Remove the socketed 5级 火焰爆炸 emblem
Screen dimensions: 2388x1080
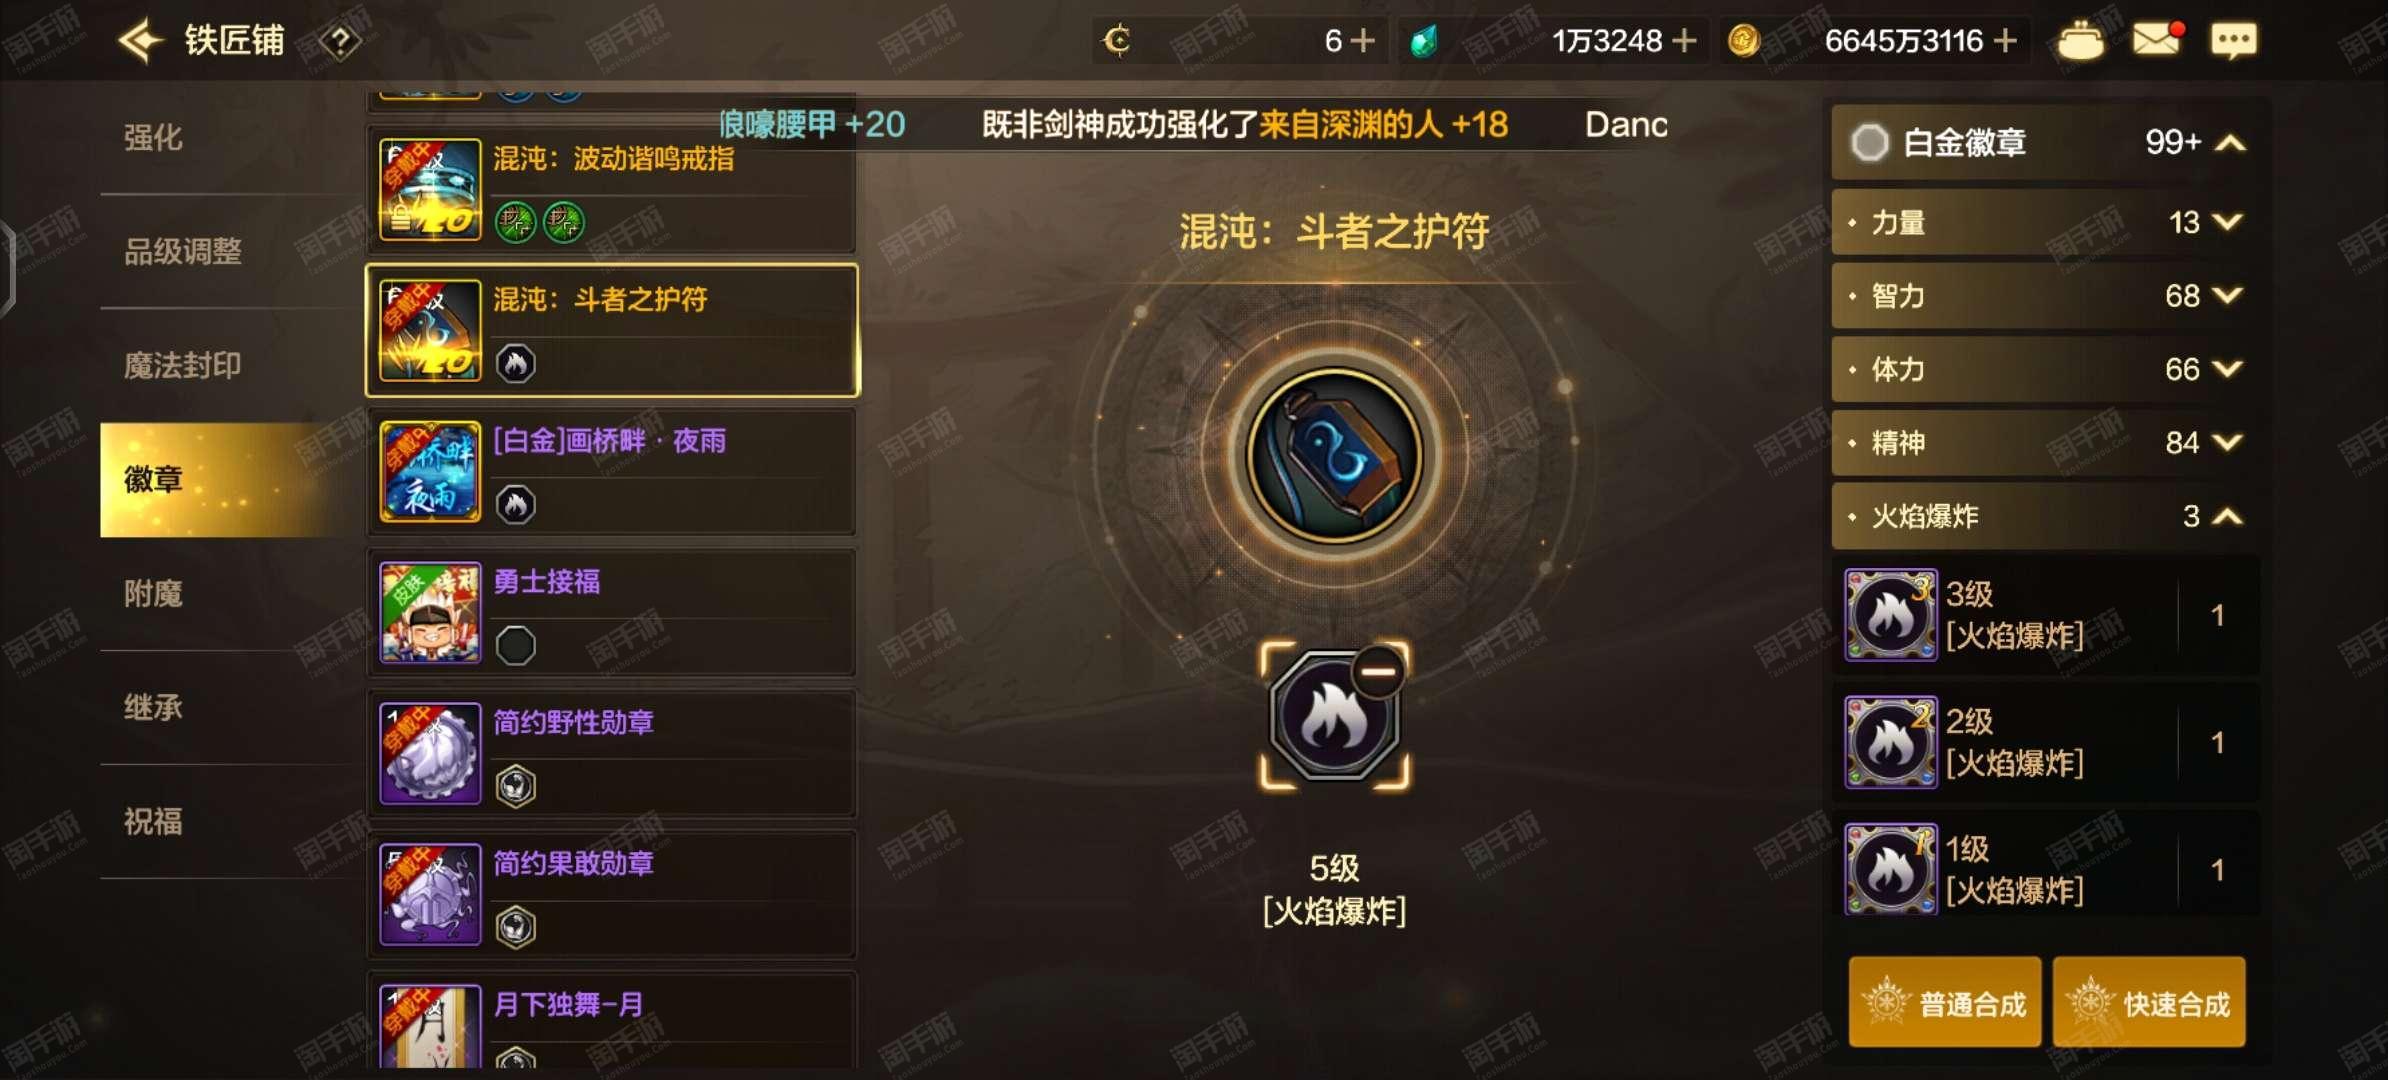[1379, 671]
